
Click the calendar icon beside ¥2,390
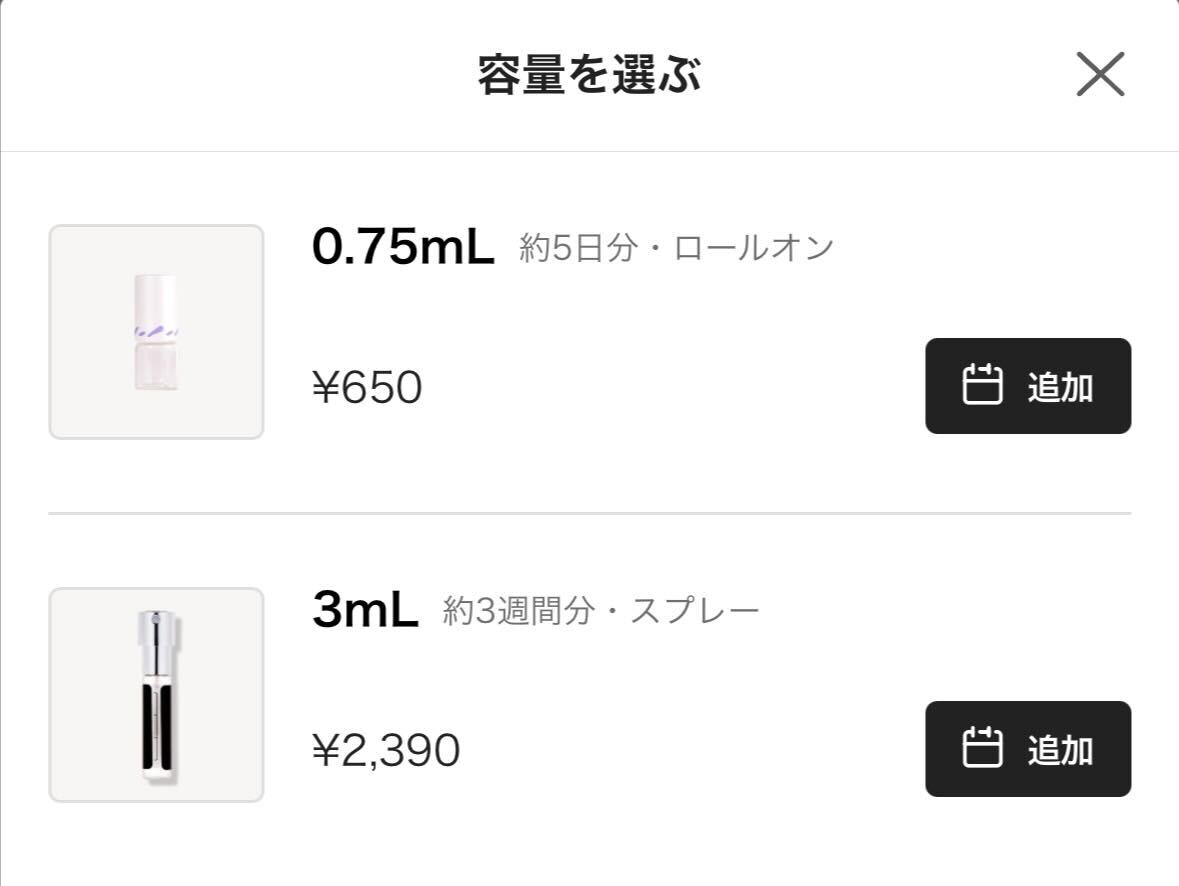pos(982,748)
